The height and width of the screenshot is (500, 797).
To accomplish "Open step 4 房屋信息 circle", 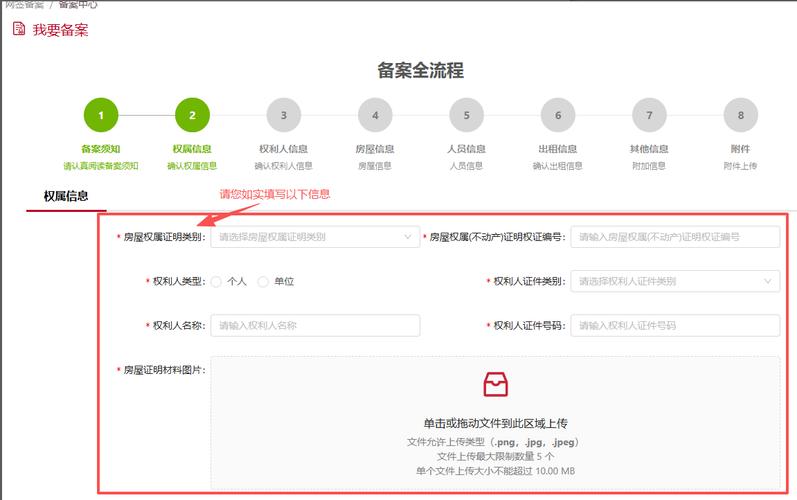I will [x=375, y=115].
